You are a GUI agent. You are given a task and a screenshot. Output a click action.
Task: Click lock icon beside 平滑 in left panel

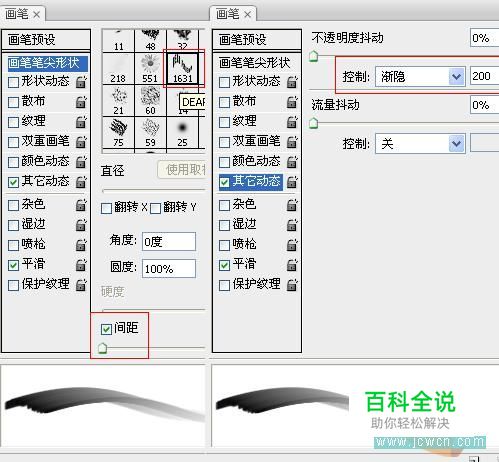tap(81, 265)
